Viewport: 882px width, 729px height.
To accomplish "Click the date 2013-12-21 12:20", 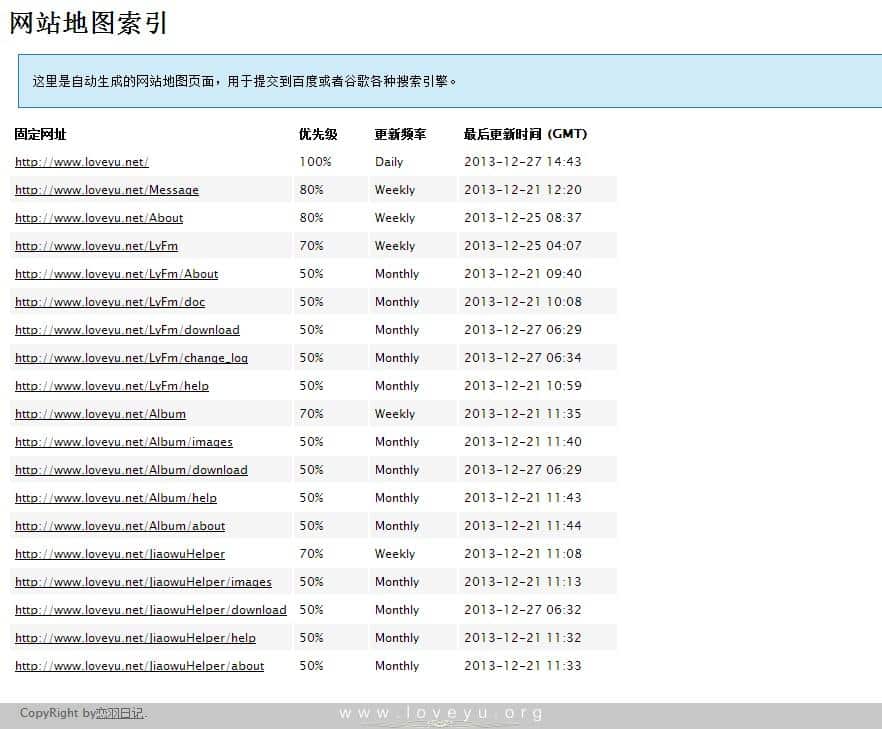I will pyautogui.click(x=523, y=190).
